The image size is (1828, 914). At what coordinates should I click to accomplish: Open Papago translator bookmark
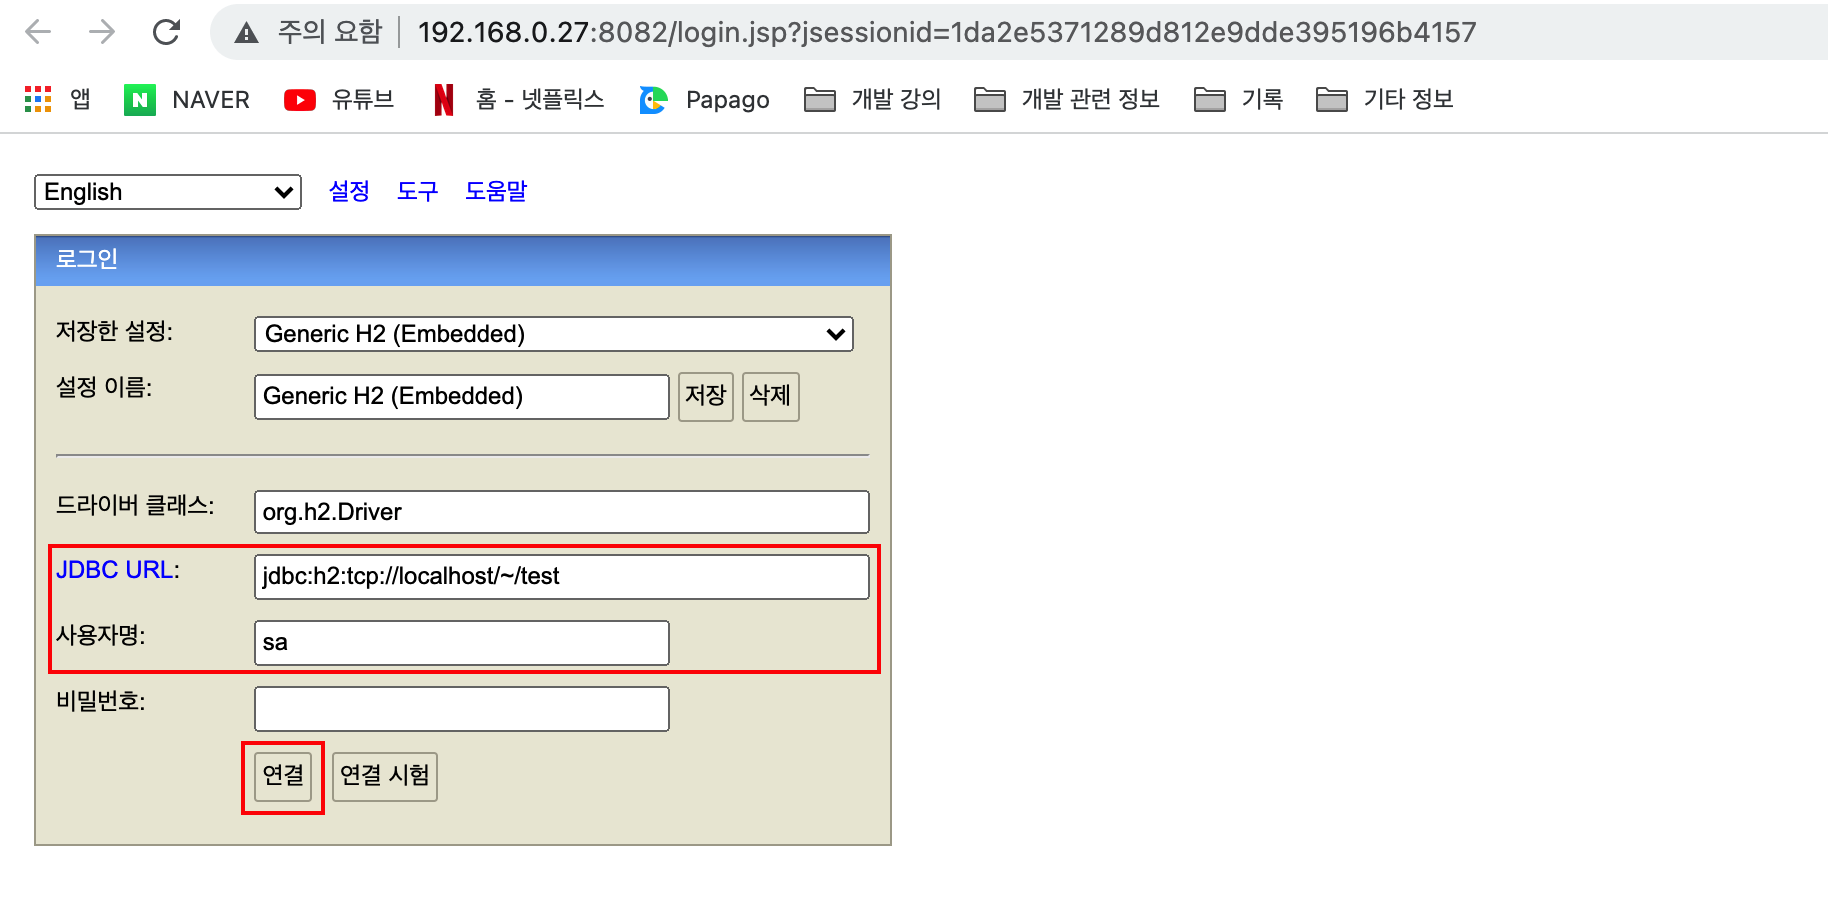pos(703,99)
